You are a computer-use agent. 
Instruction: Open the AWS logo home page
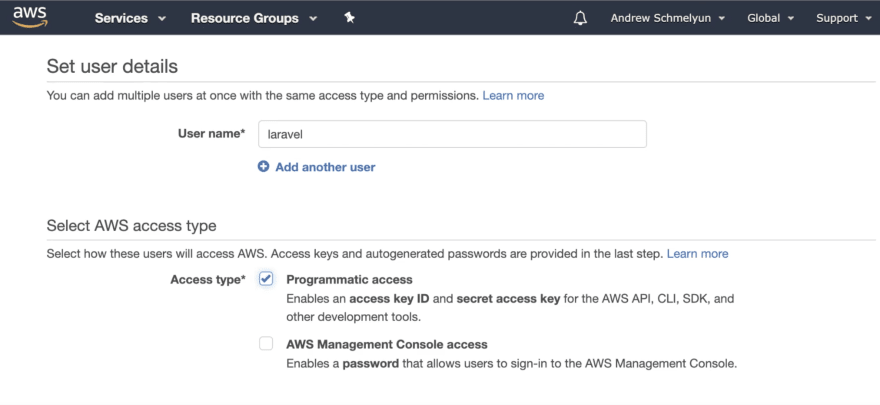point(30,17)
